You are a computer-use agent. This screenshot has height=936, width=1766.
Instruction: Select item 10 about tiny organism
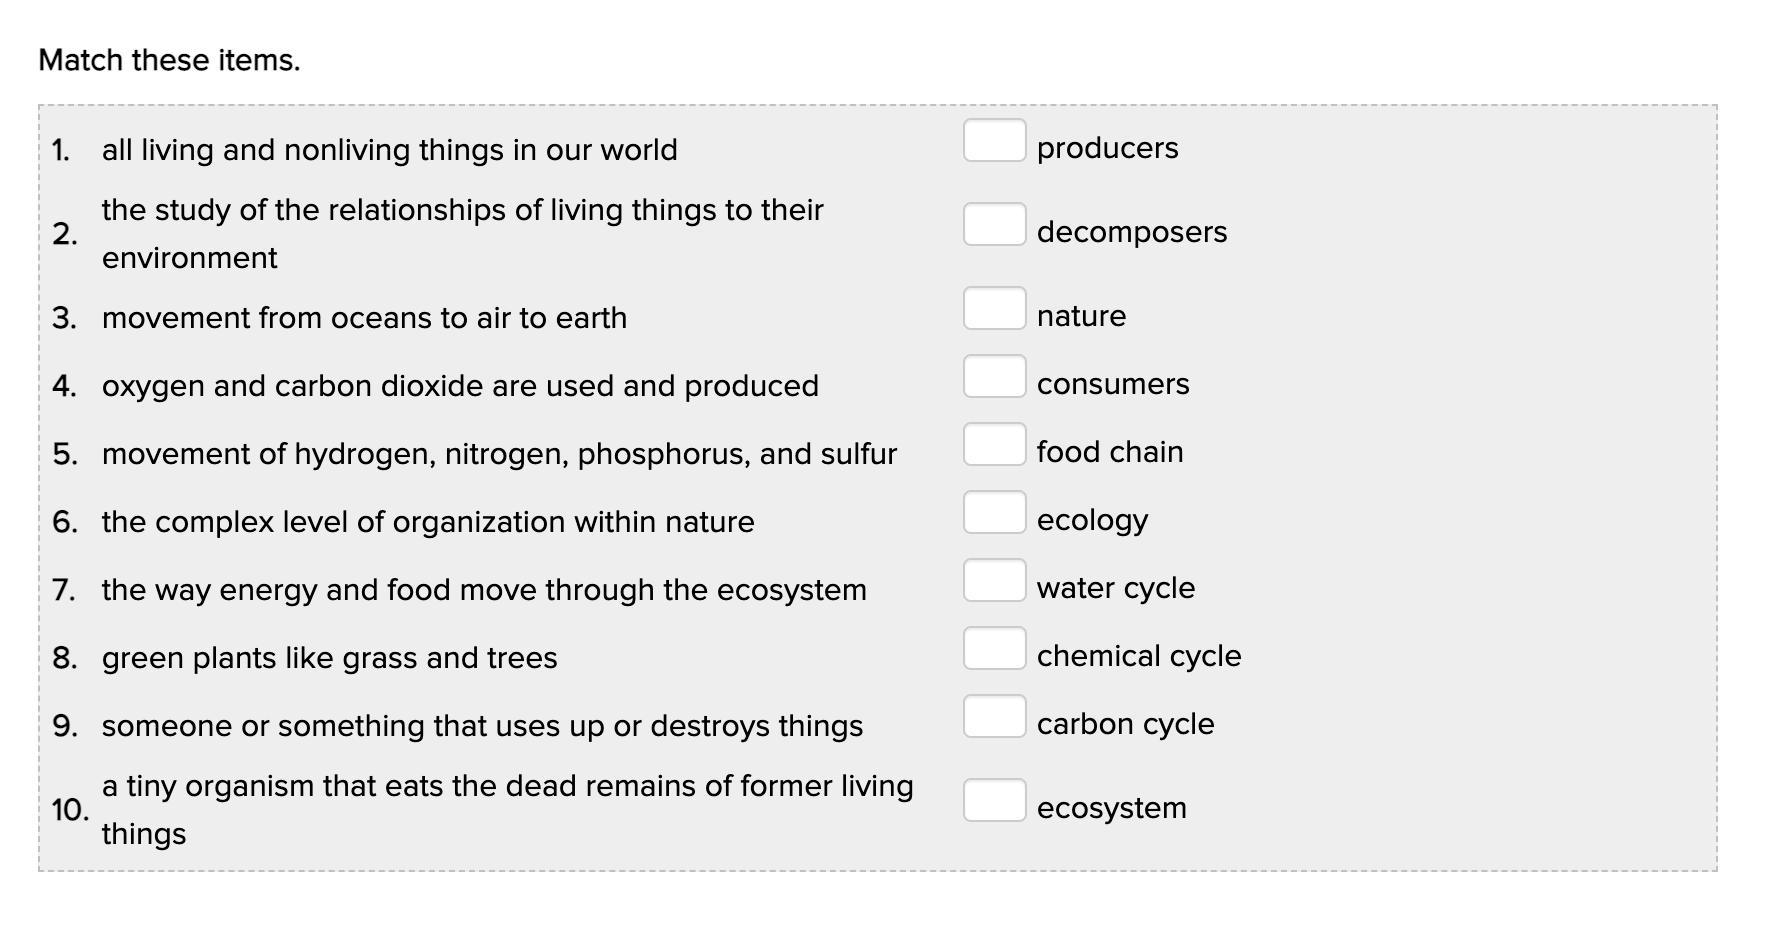coord(507,810)
